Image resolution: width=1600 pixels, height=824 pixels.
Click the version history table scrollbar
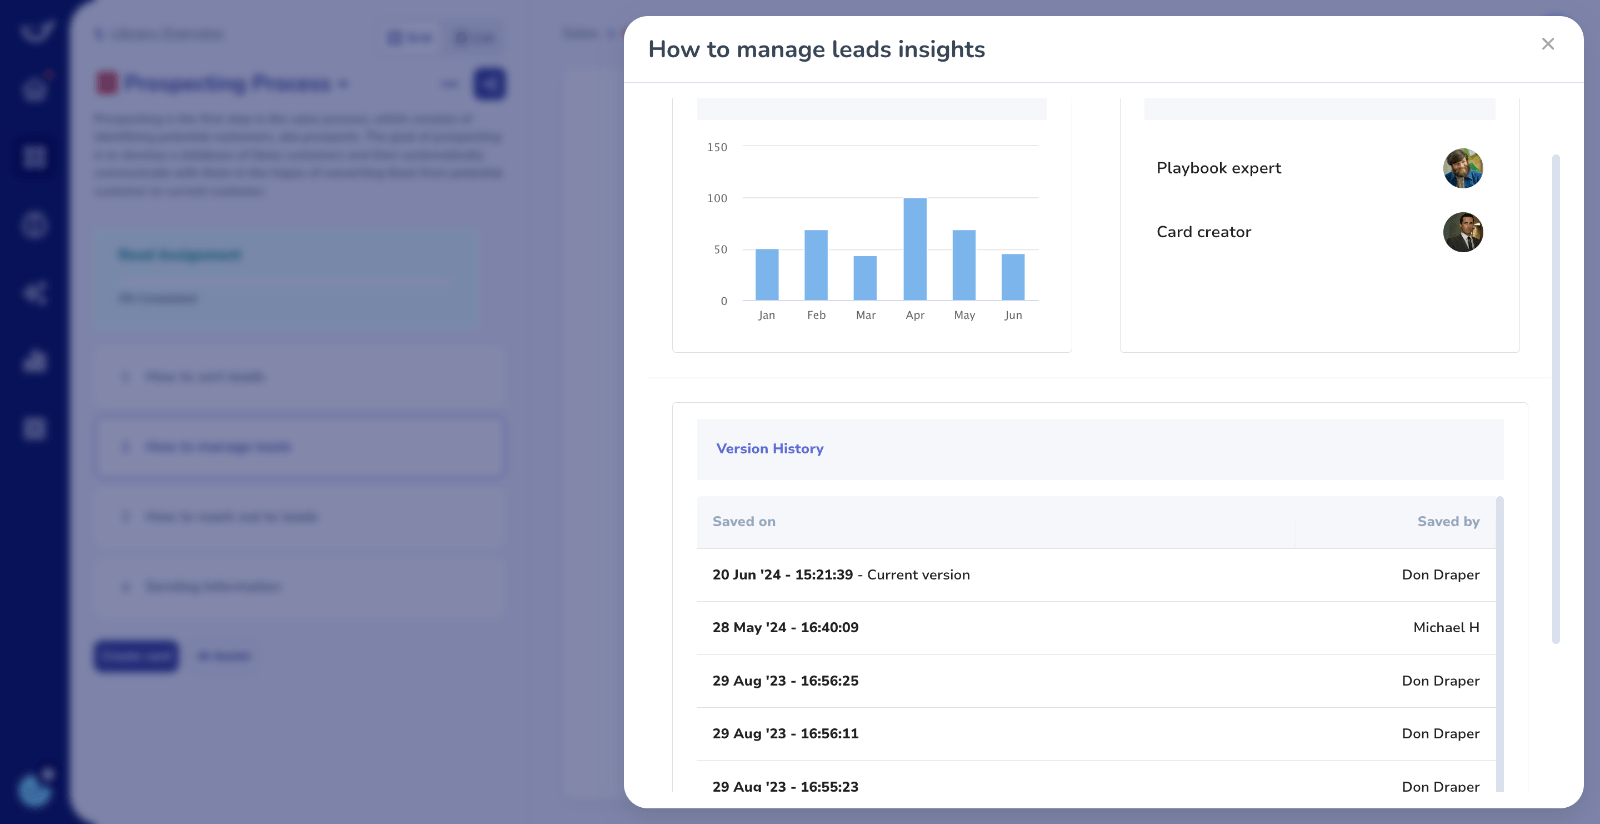pos(1499,640)
